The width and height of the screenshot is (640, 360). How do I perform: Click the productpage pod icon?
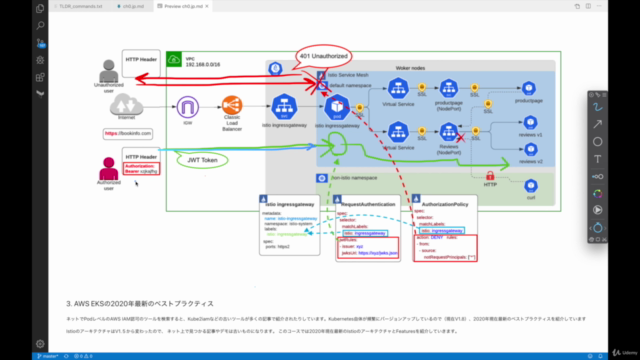tap(529, 88)
